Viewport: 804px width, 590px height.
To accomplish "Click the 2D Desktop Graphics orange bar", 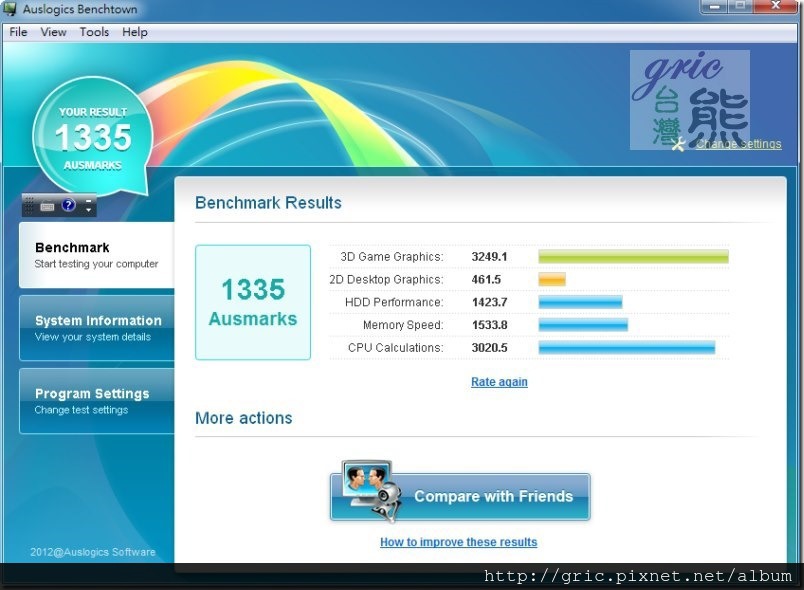I will tap(552, 279).
